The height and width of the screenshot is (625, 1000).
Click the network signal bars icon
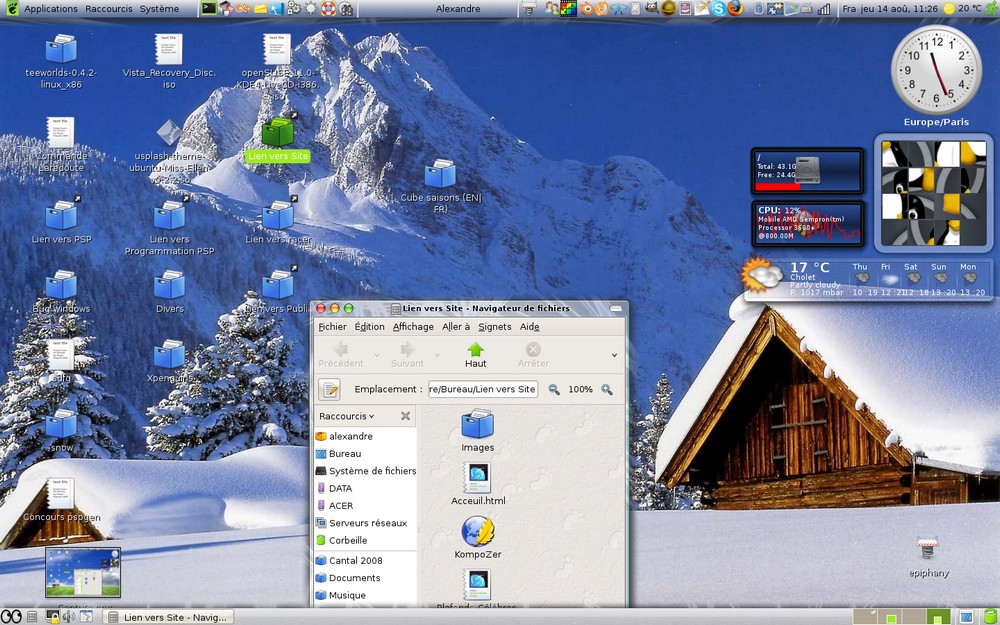[824, 9]
